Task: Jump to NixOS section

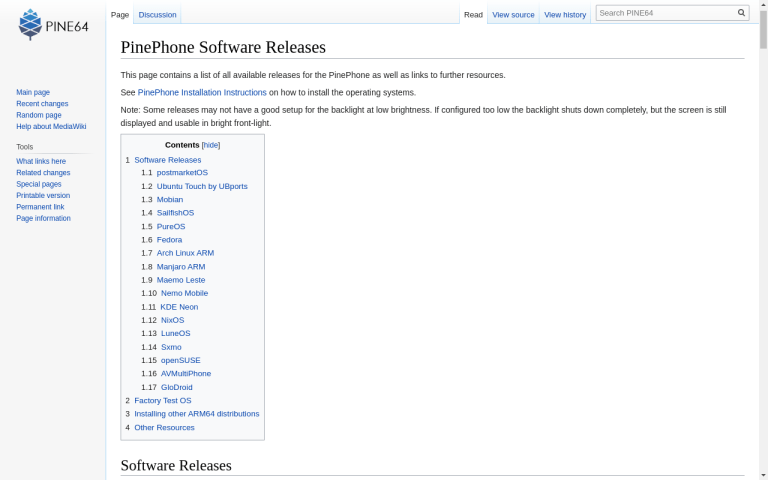Action: click(x=172, y=320)
